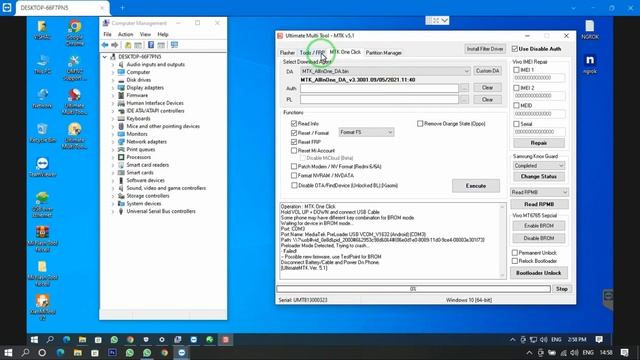Uncheck the Reset / Format checkbox
Screen dimensions: 640x360
[x=294, y=133]
